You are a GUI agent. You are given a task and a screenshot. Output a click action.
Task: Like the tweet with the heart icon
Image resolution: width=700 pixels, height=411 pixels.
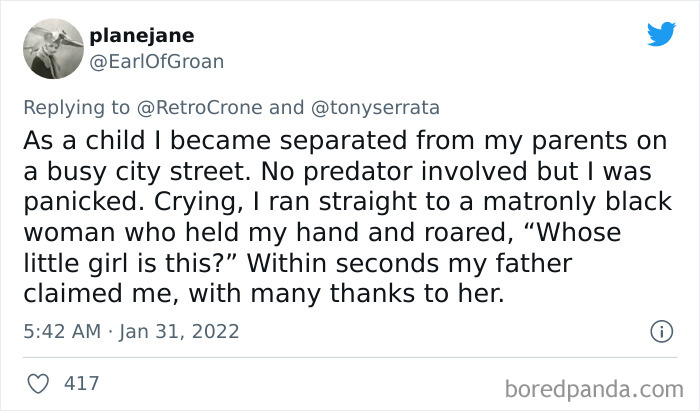click(x=41, y=383)
